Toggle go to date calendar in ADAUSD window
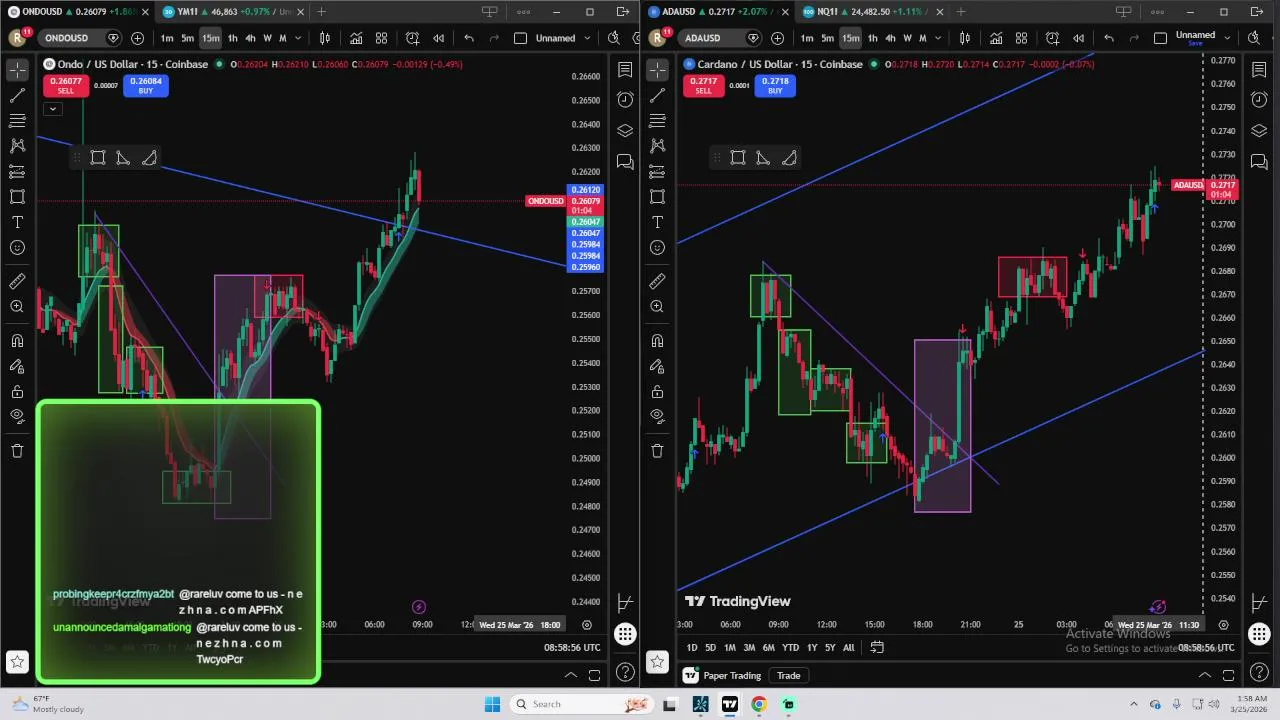This screenshot has width=1280, height=720. click(877, 647)
